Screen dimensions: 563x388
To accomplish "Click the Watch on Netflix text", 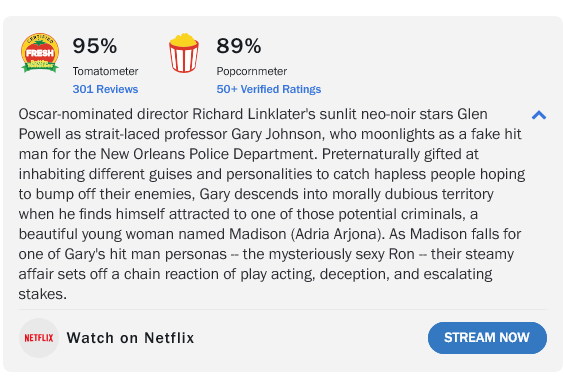I will click(x=130, y=338).
